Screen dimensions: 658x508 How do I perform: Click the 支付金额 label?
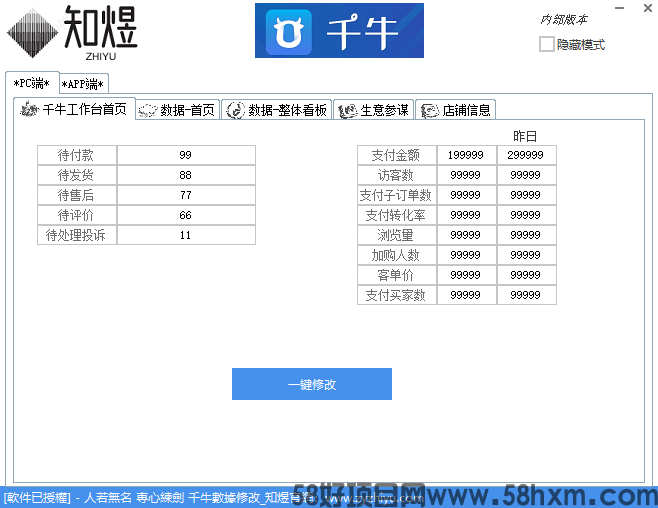396,155
